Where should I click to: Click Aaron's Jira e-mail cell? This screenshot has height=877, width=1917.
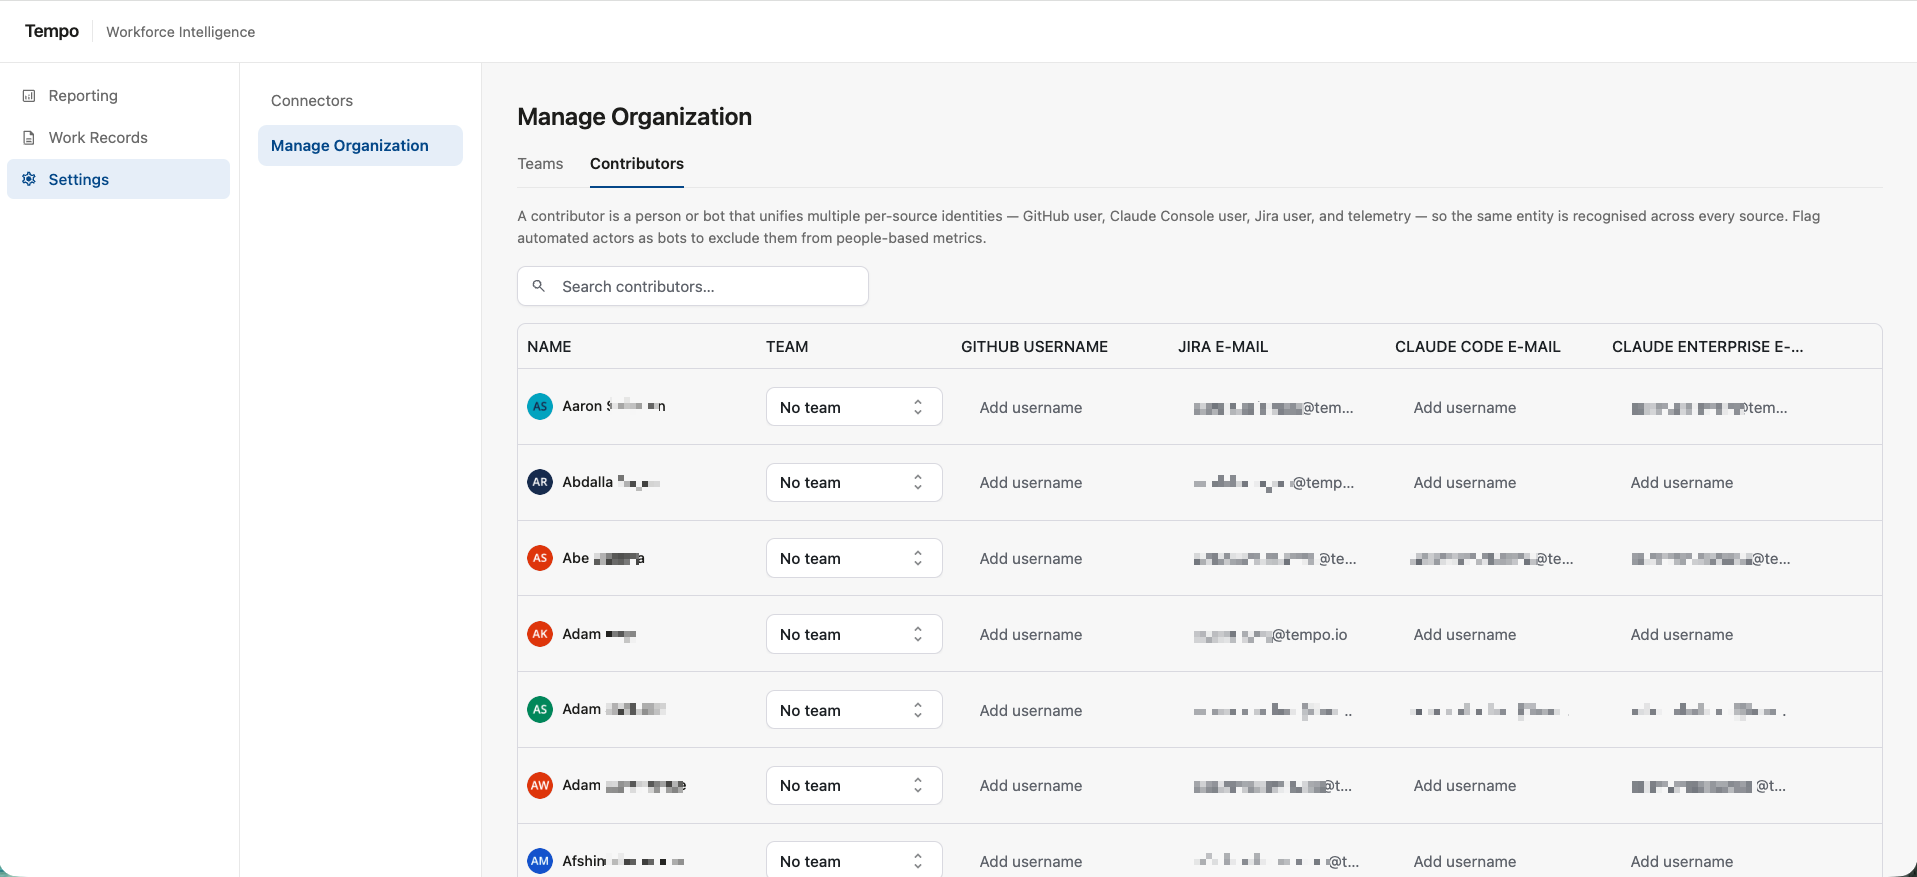(x=1274, y=408)
